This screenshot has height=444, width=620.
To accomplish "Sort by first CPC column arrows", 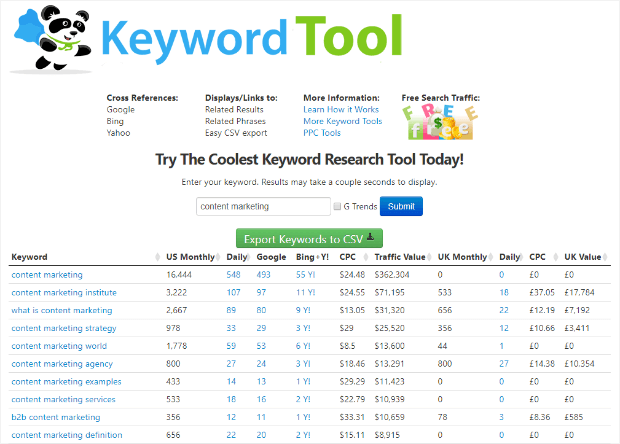I will pyautogui.click(x=366, y=257).
